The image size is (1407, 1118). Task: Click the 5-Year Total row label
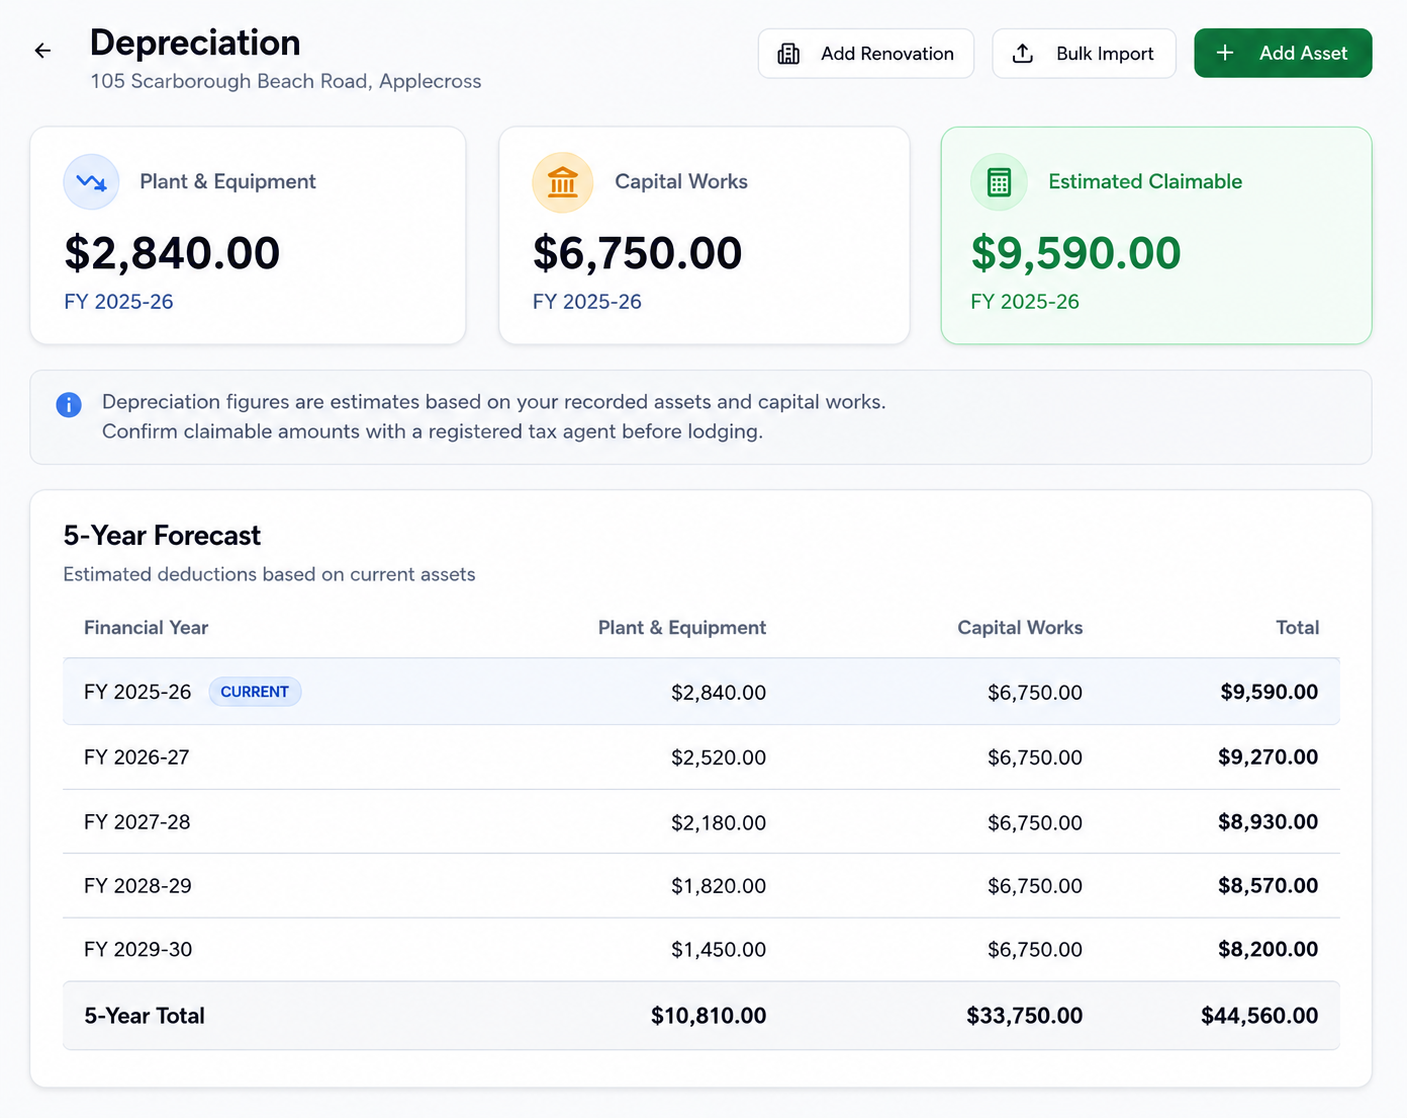144,1016
